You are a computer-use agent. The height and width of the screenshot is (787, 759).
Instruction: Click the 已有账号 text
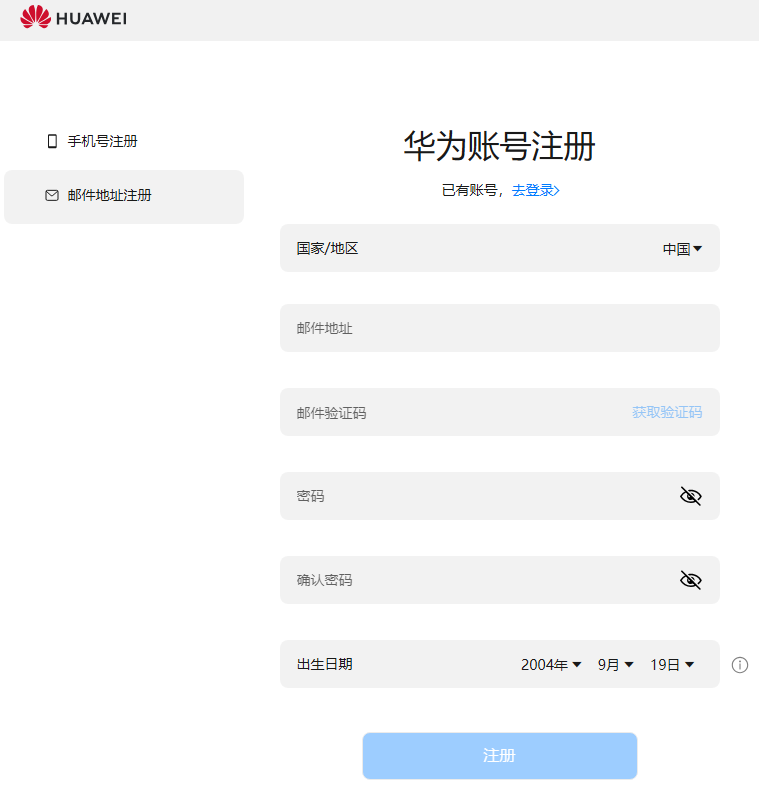coord(469,190)
